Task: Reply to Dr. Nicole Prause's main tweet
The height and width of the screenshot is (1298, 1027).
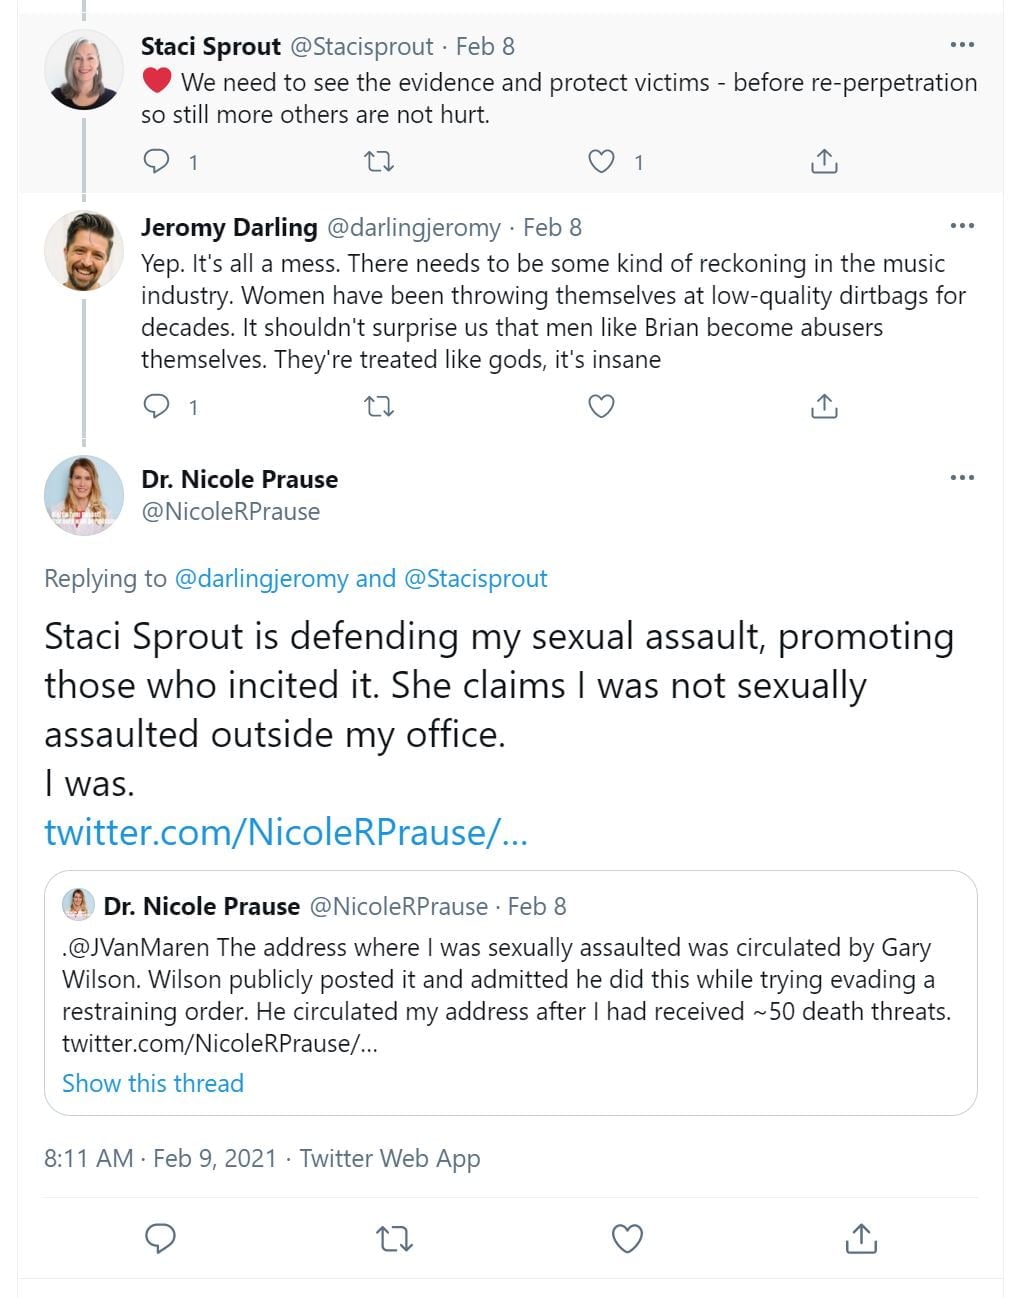Action: tap(161, 1238)
